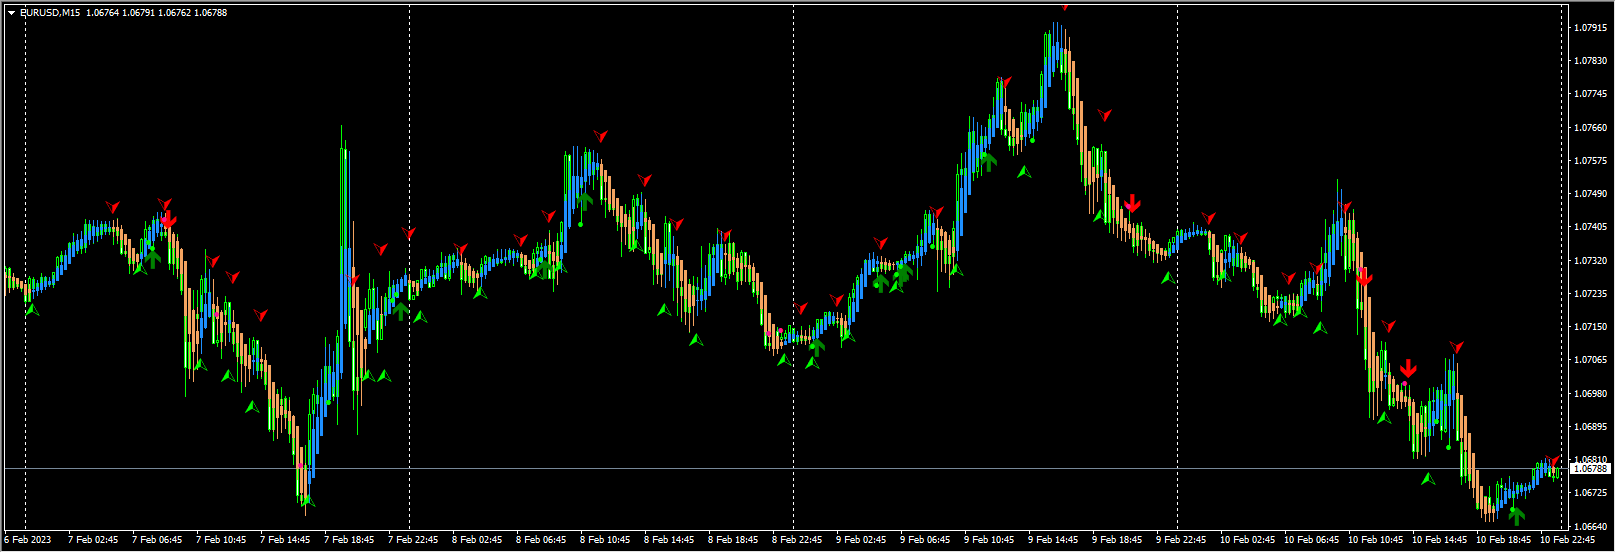This screenshot has height=553, width=1616.
Task: Click the 7 Feb 22:45 time label
Action: pyautogui.click(x=413, y=540)
